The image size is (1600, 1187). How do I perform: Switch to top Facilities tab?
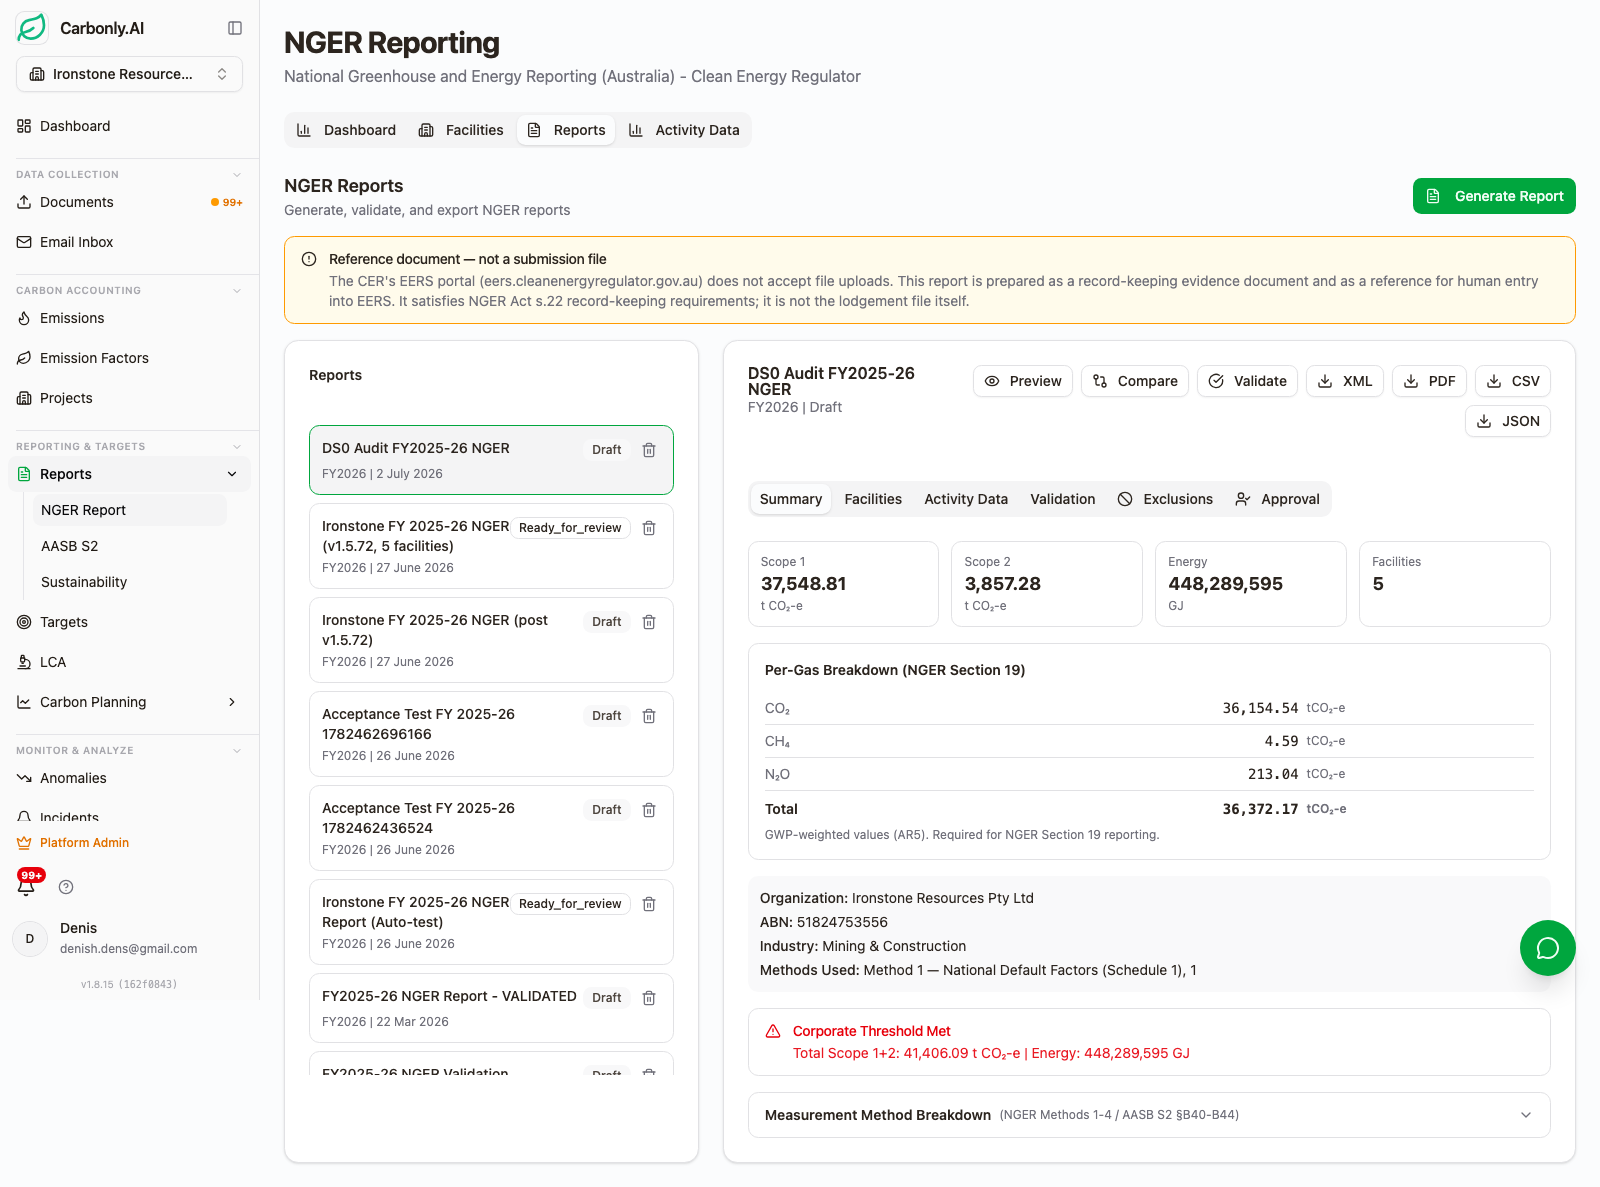tap(461, 130)
